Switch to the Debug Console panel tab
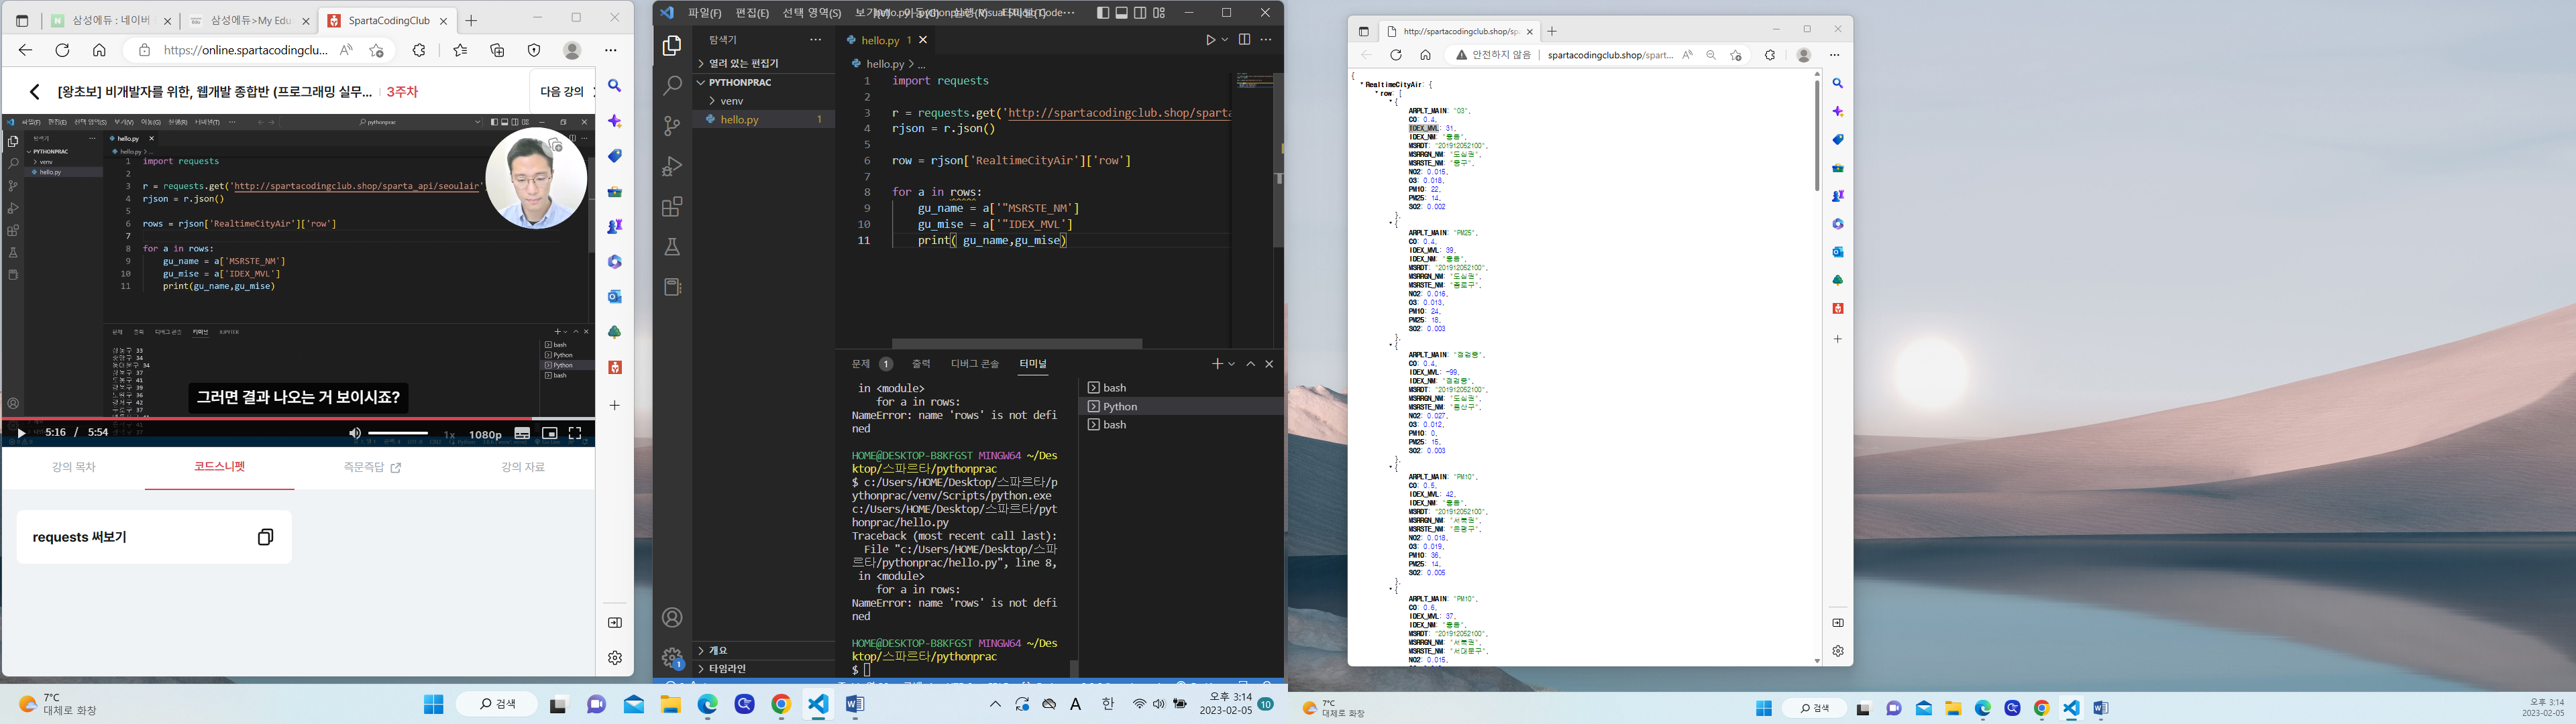Image resolution: width=2576 pixels, height=724 pixels. [975, 364]
